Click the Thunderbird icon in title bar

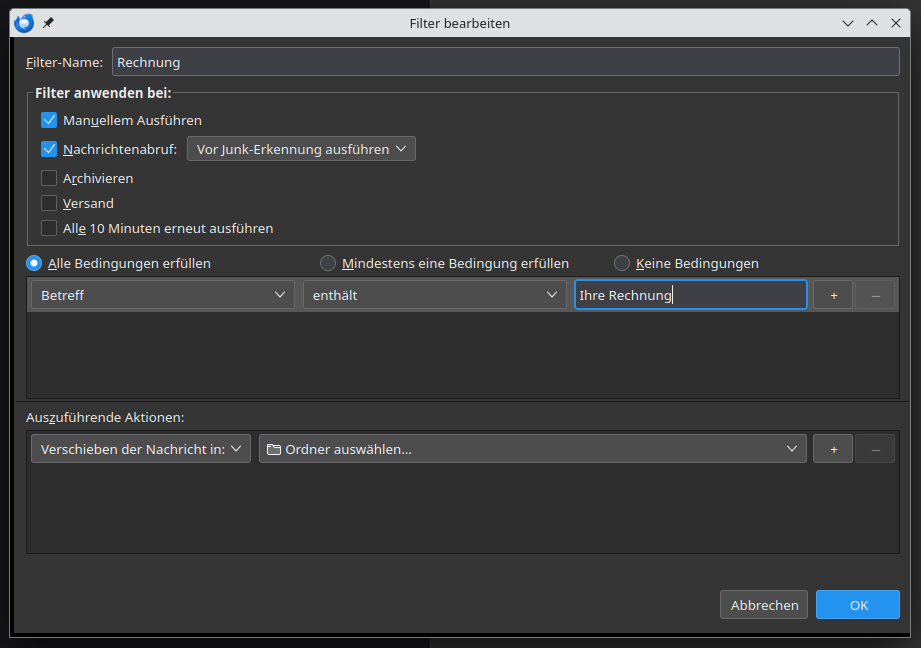[x=24, y=22]
